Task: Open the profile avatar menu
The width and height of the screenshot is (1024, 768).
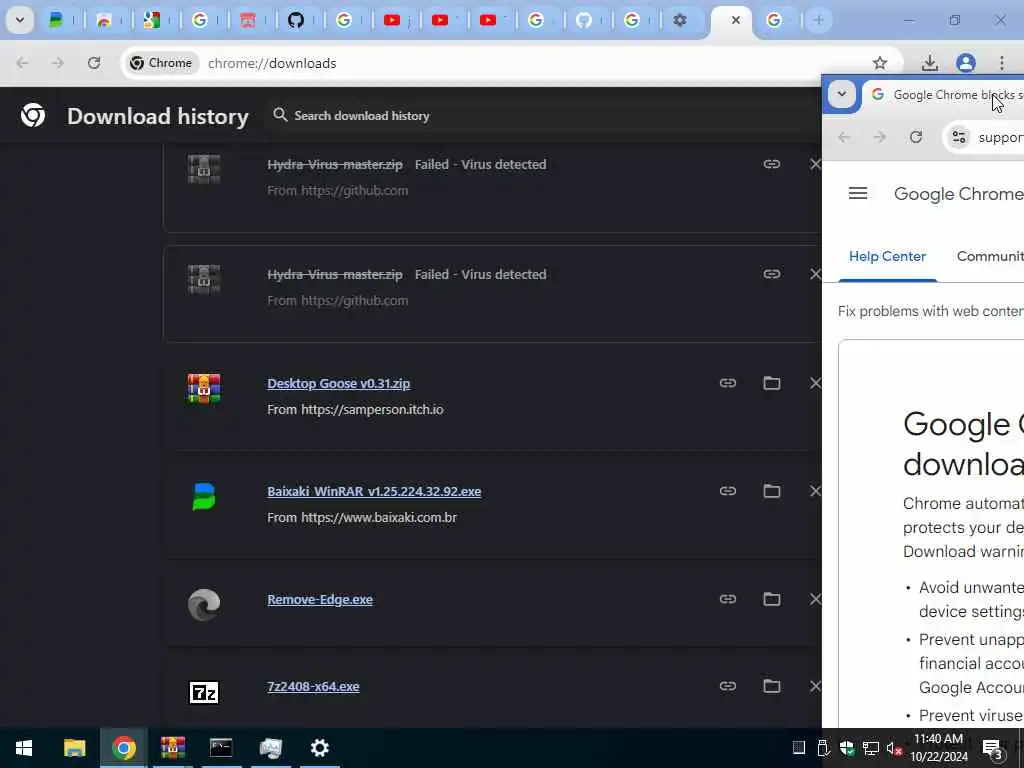Action: click(966, 63)
